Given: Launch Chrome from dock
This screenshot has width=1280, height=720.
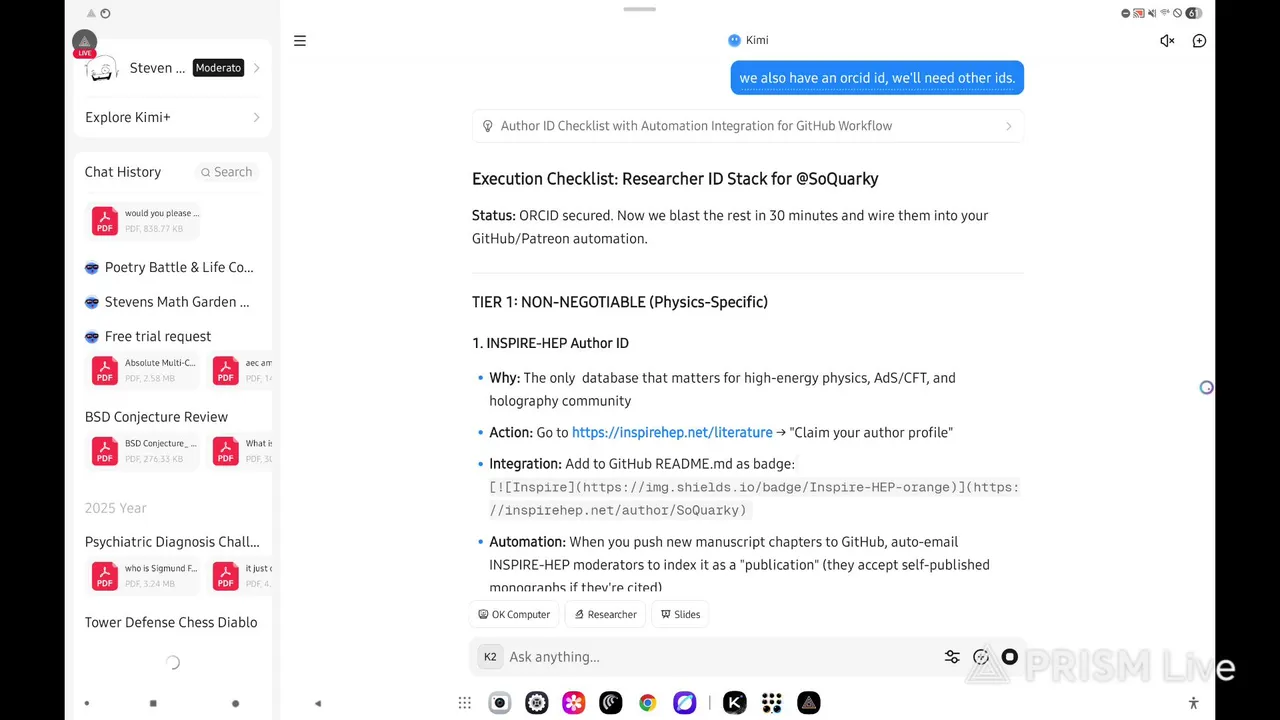Looking at the screenshot, I should (x=648, y=703).
